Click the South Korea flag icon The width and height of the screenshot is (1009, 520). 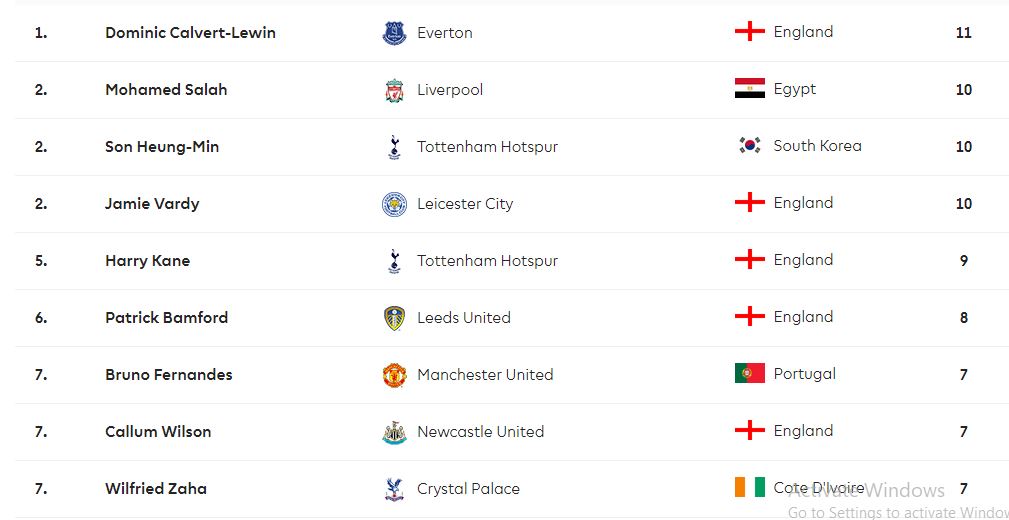pyautogui.click(x=749, y=146)
